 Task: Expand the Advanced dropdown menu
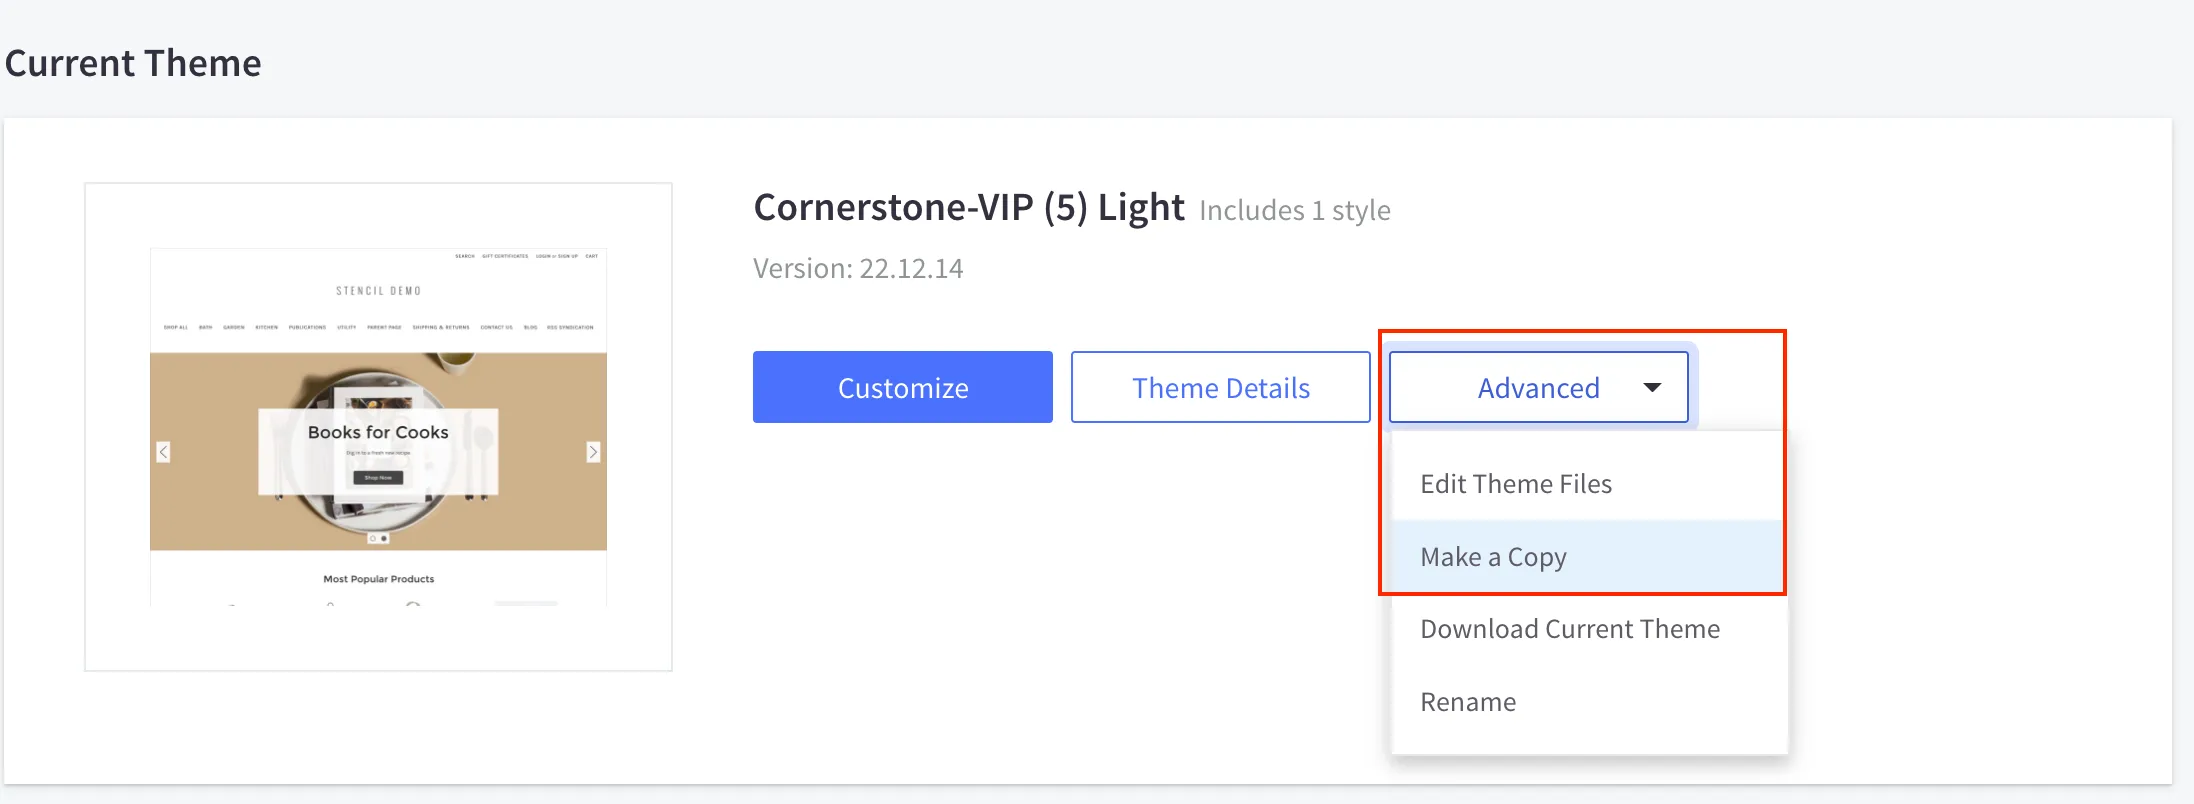pos(1537,387)
